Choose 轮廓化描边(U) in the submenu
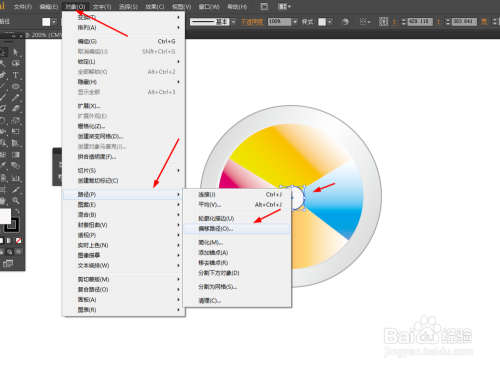The image size is (500, 369). pos(237,218)
